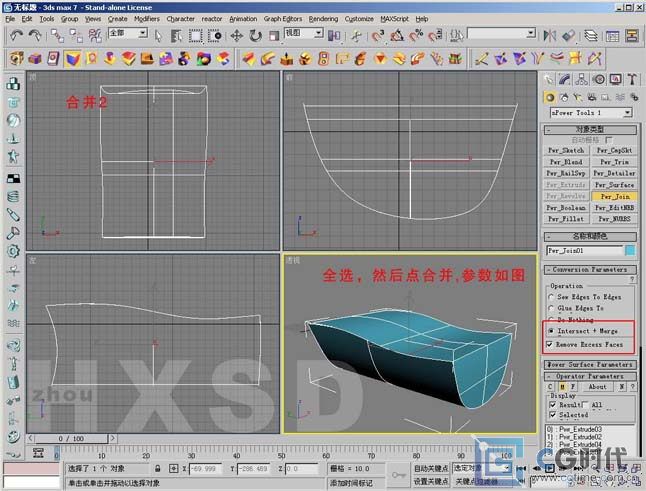Open the Motion command panel tab
The width and height of the screenshot is (646, 491).
tap(599, 79)
